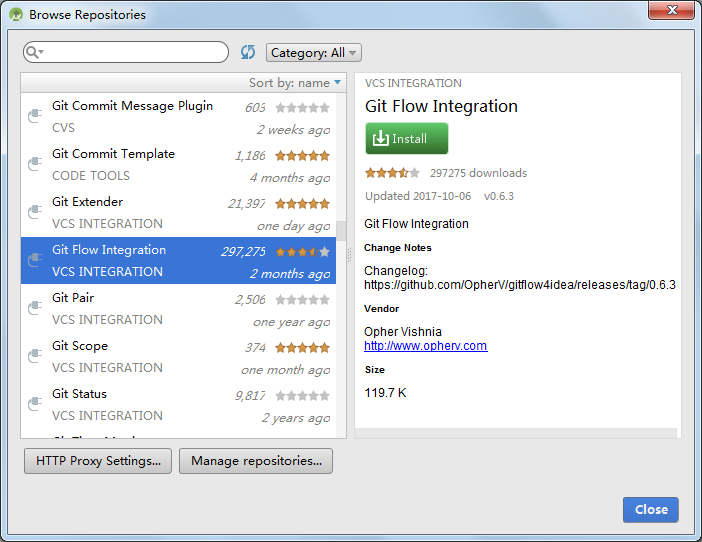702x542 pixels.
Task: Select Git Commit Message Plugin row
Action: [x=178, y=117]
